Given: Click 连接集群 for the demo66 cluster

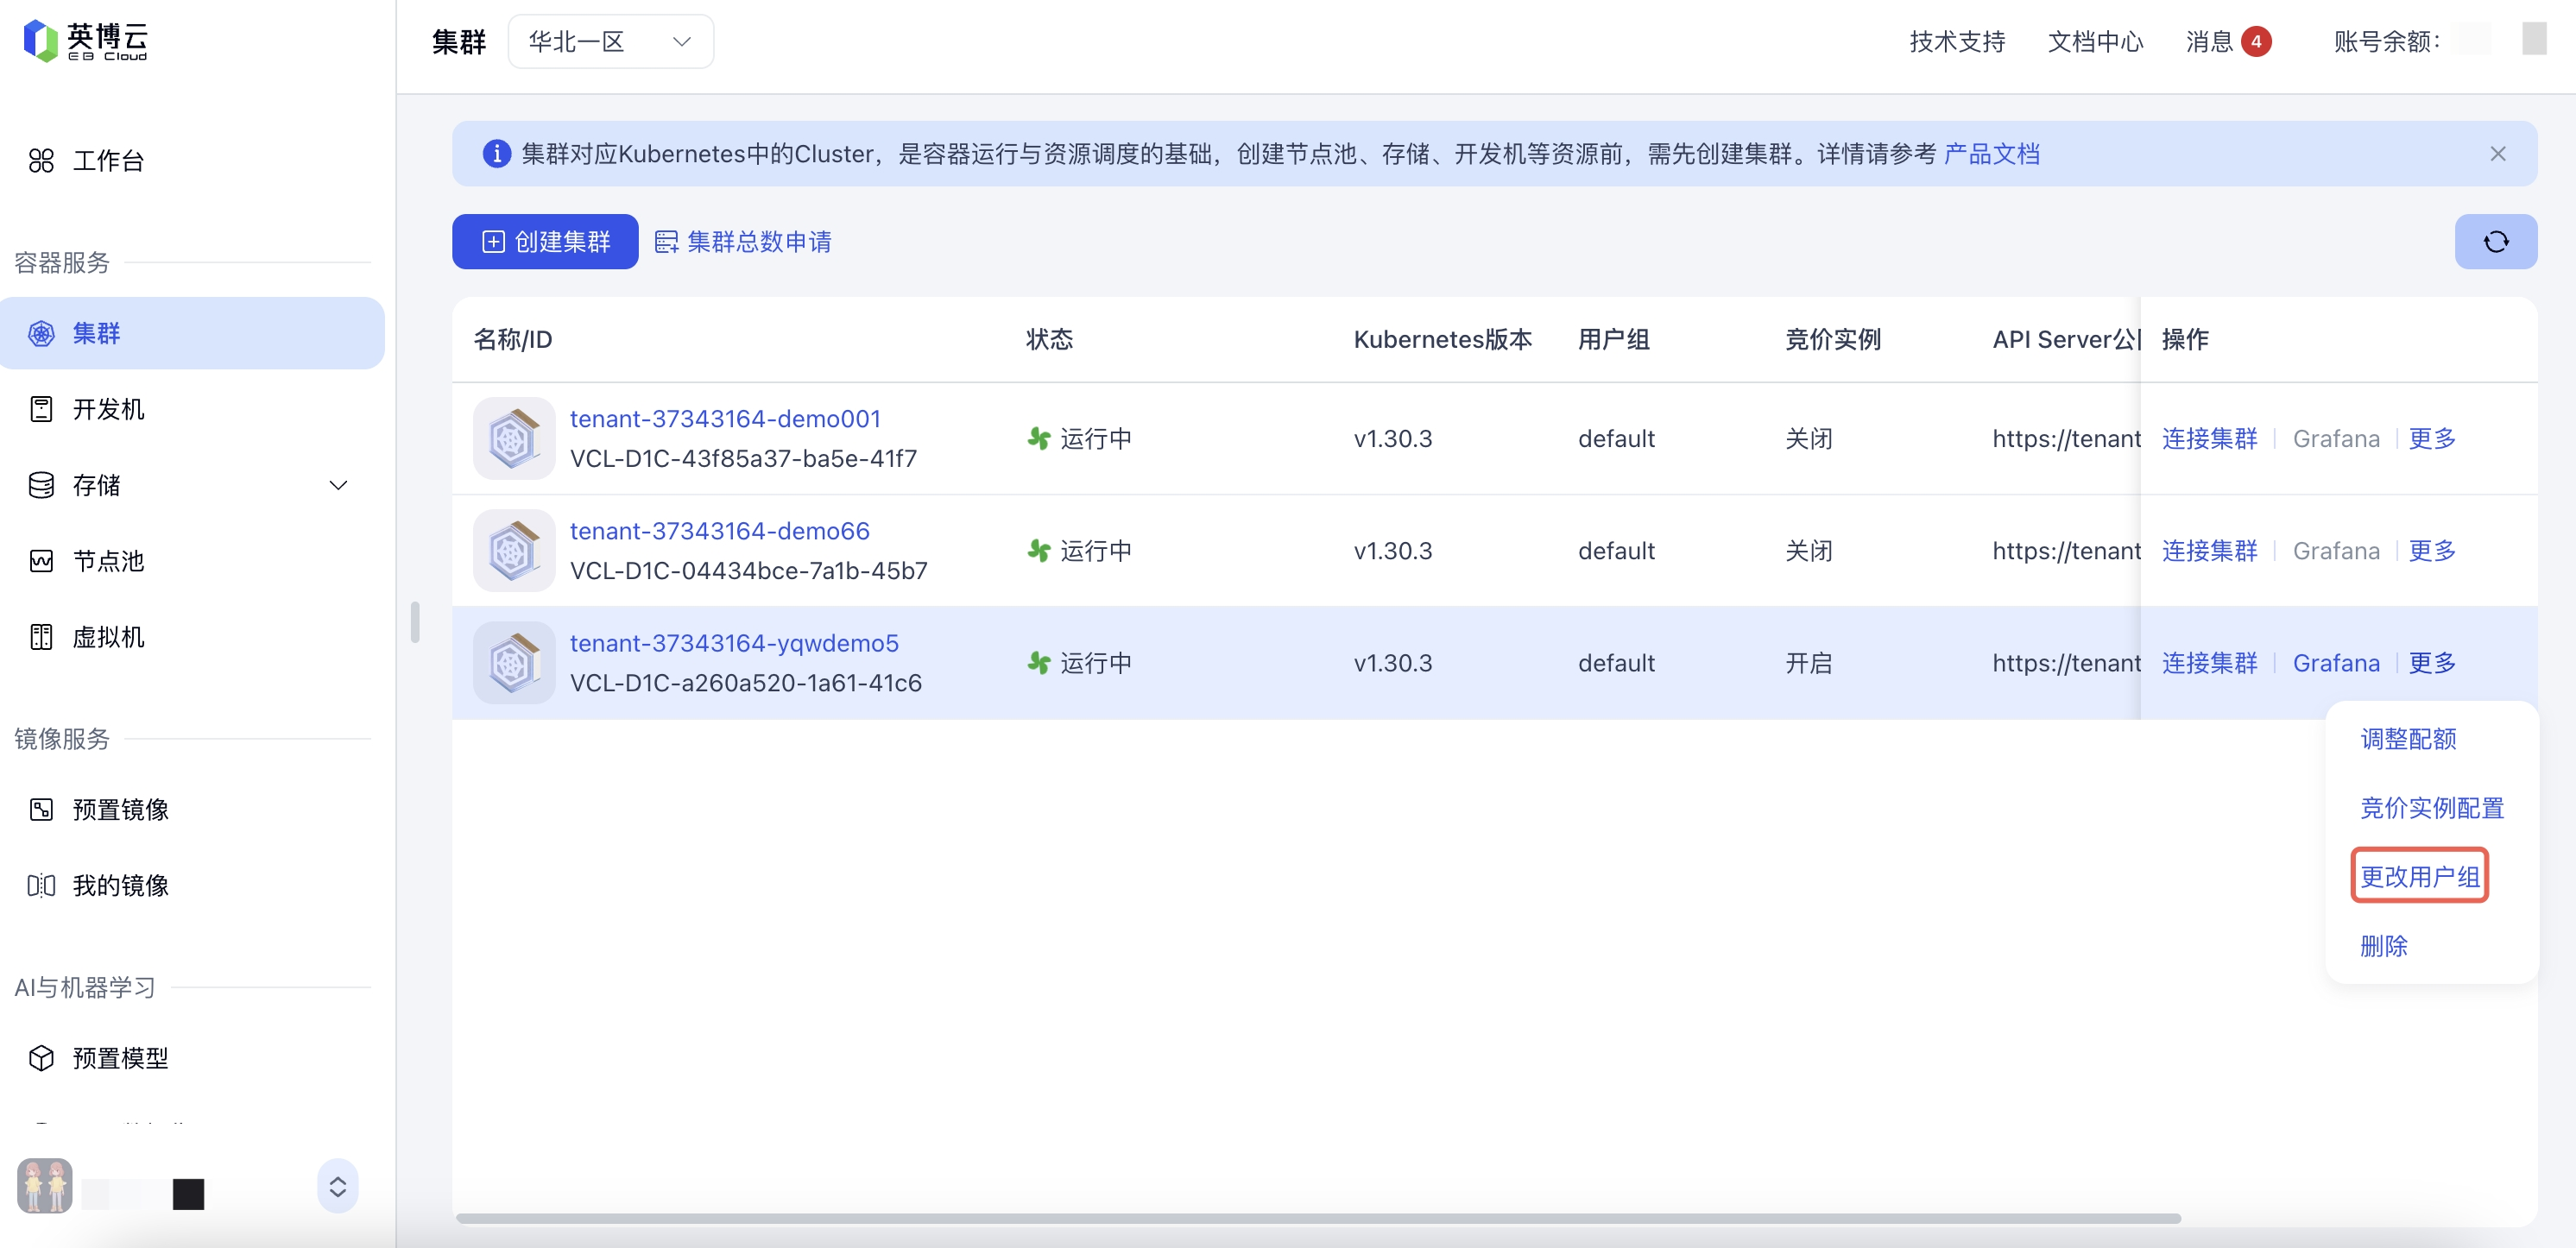Looking at the screenshot, I should tap(2209, 551).
